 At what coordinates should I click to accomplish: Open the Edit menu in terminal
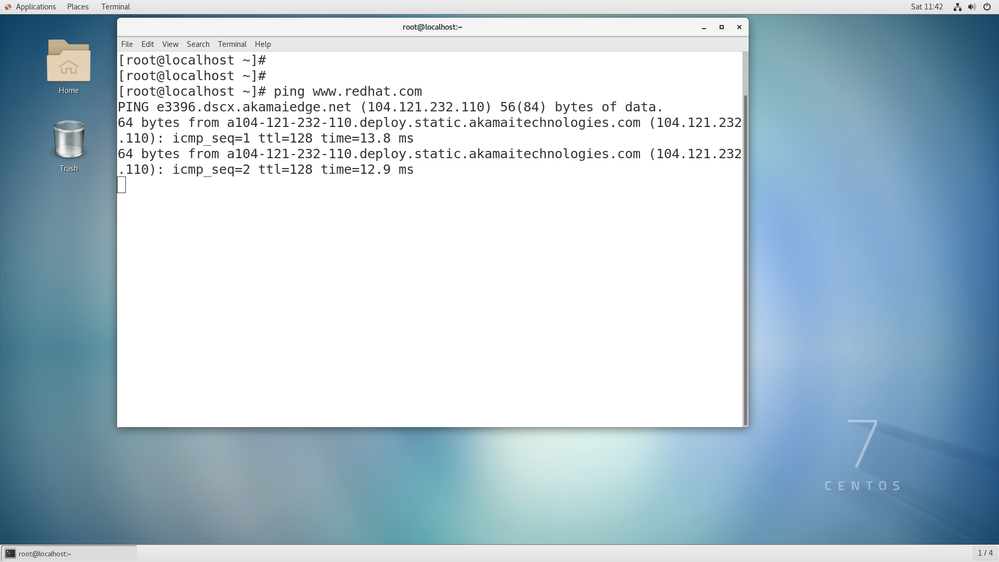pos(147,44)
